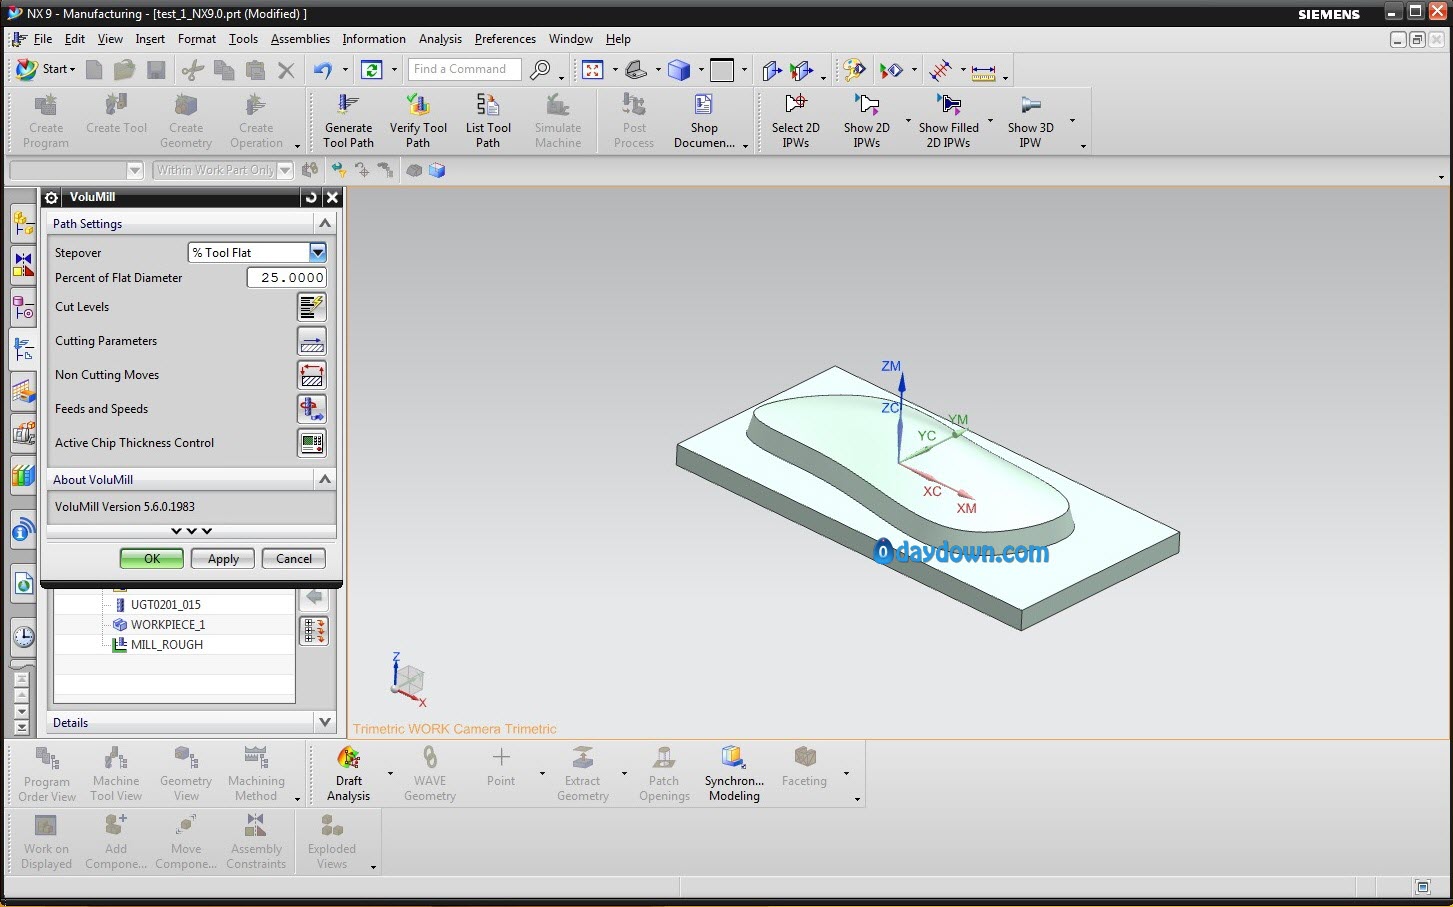Image resolution: width=1453 pixels, height=907 pixels.
Task: Open Cut Levels dialog icon
Action: [312, 307]
